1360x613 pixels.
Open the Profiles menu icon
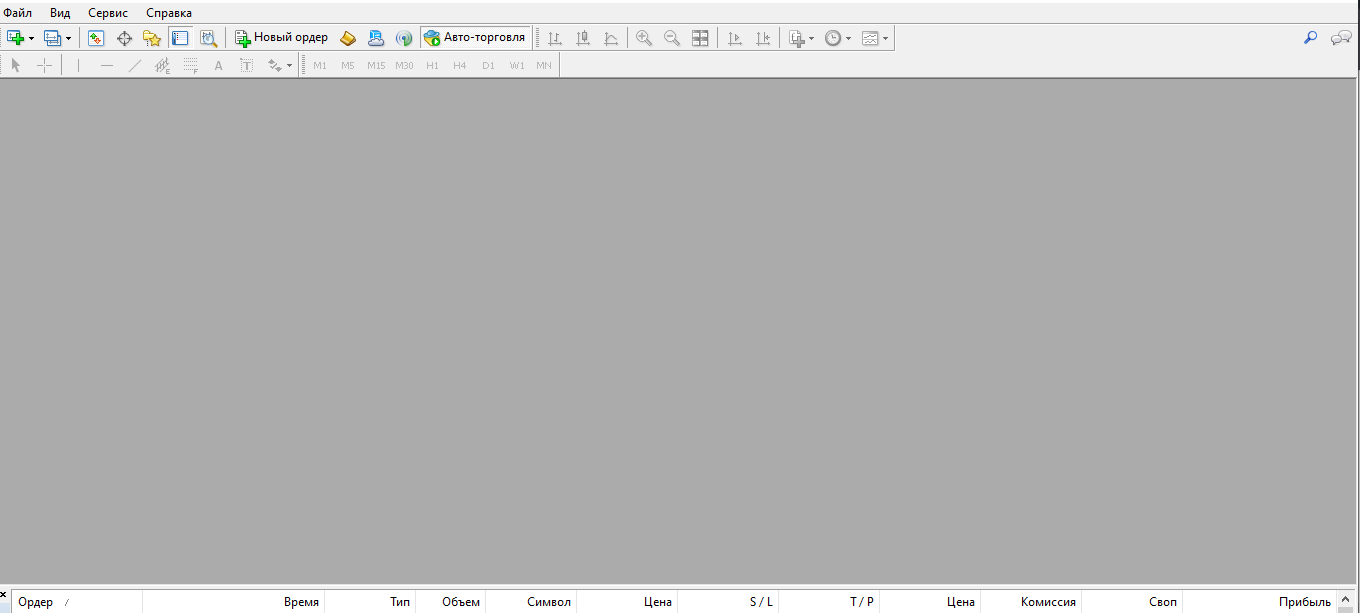click(x=52, y=38)
